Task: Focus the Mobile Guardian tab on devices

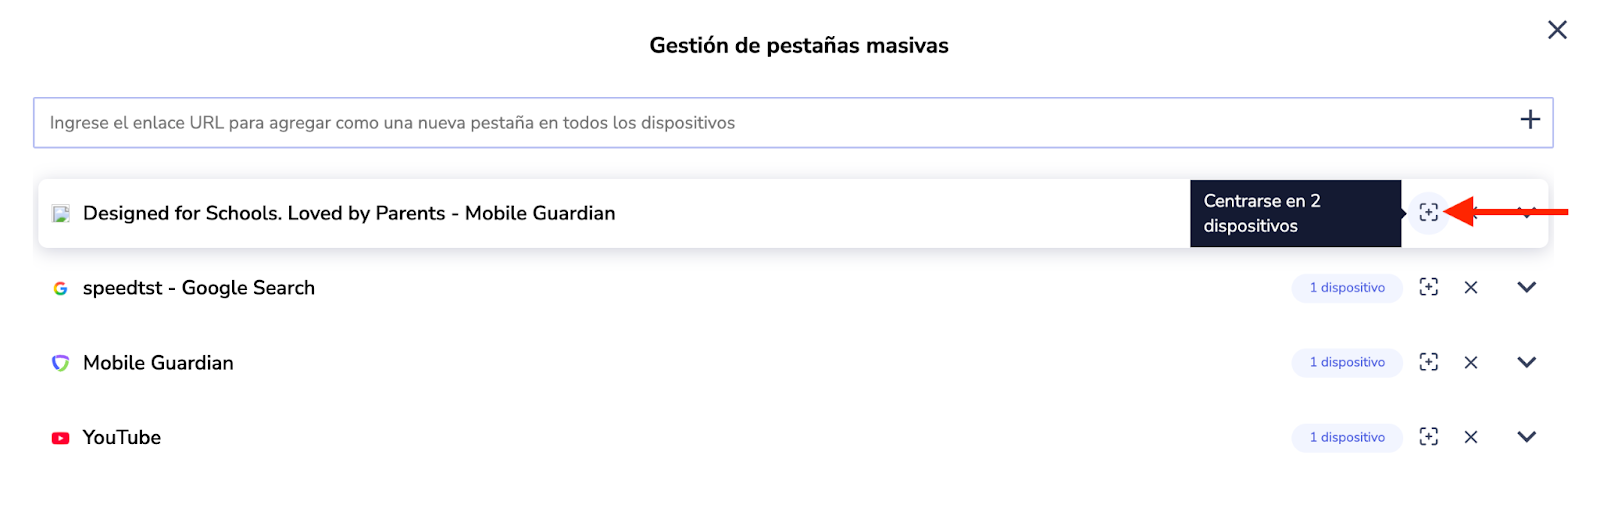Action: click(1428, 362)
